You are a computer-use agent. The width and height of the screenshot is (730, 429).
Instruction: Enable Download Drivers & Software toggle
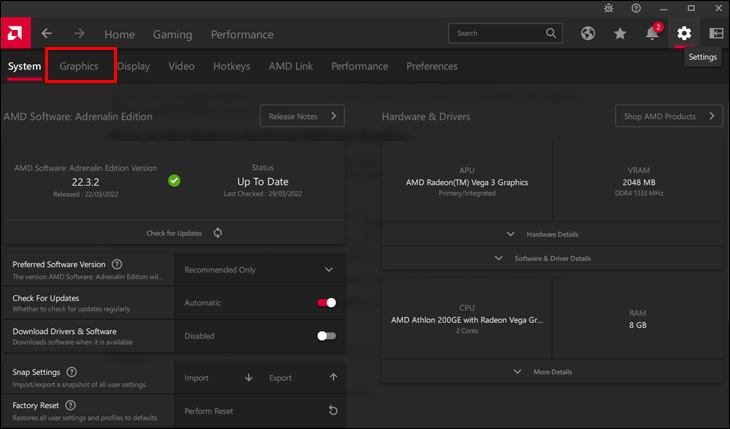[326, 336]
